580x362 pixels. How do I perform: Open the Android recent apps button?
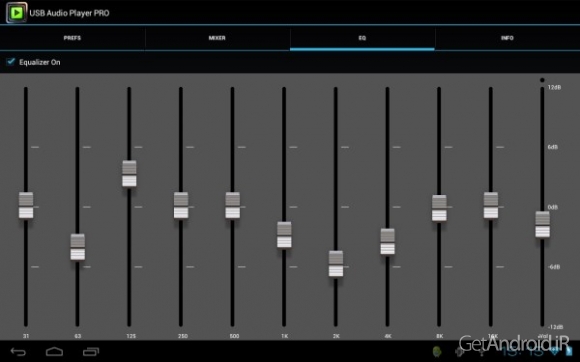tap(91, 351)
